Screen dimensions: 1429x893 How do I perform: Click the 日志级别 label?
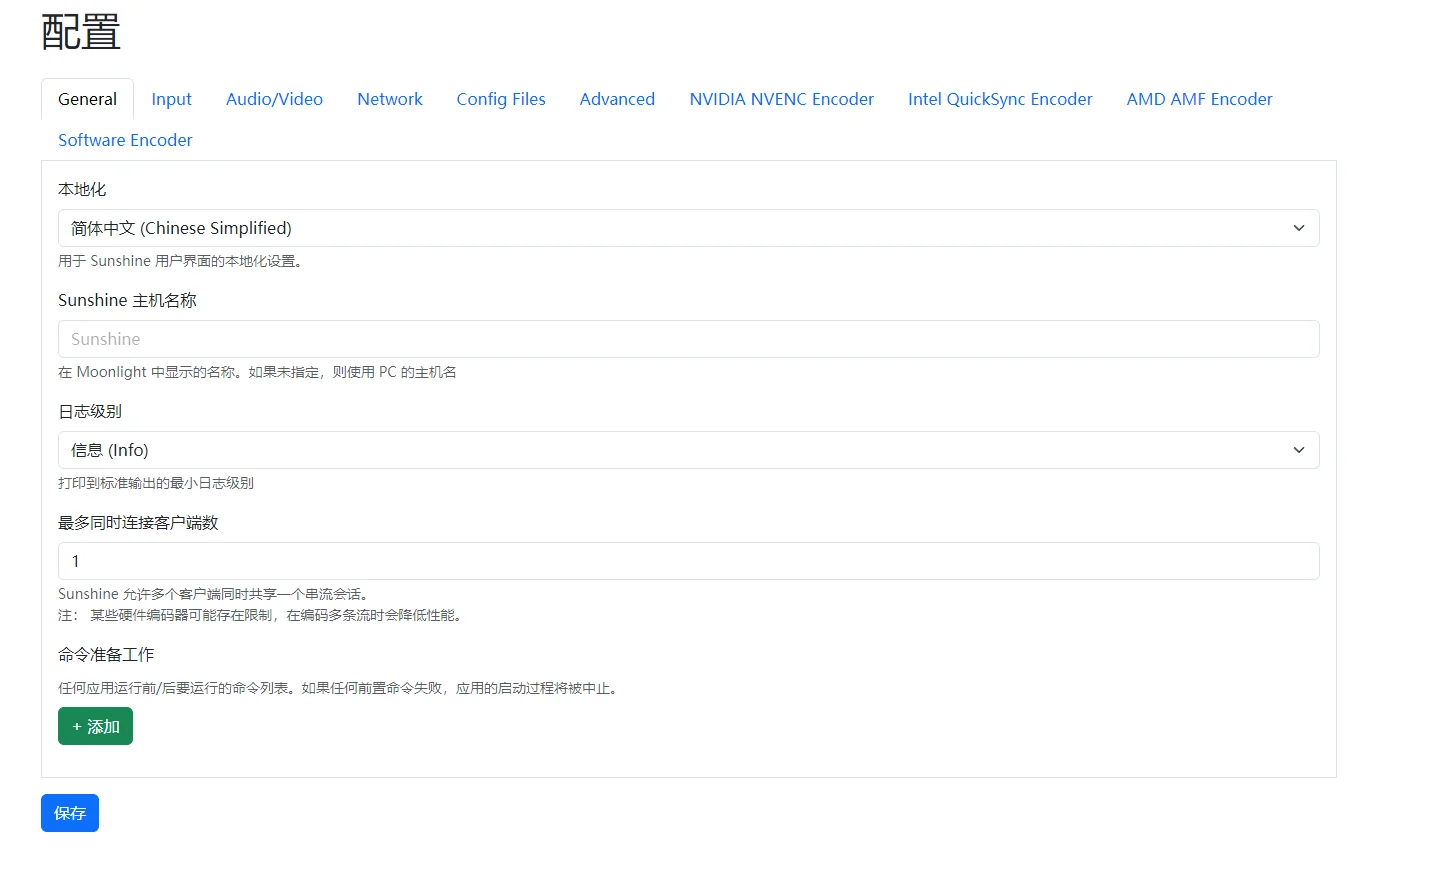point(90,411)
